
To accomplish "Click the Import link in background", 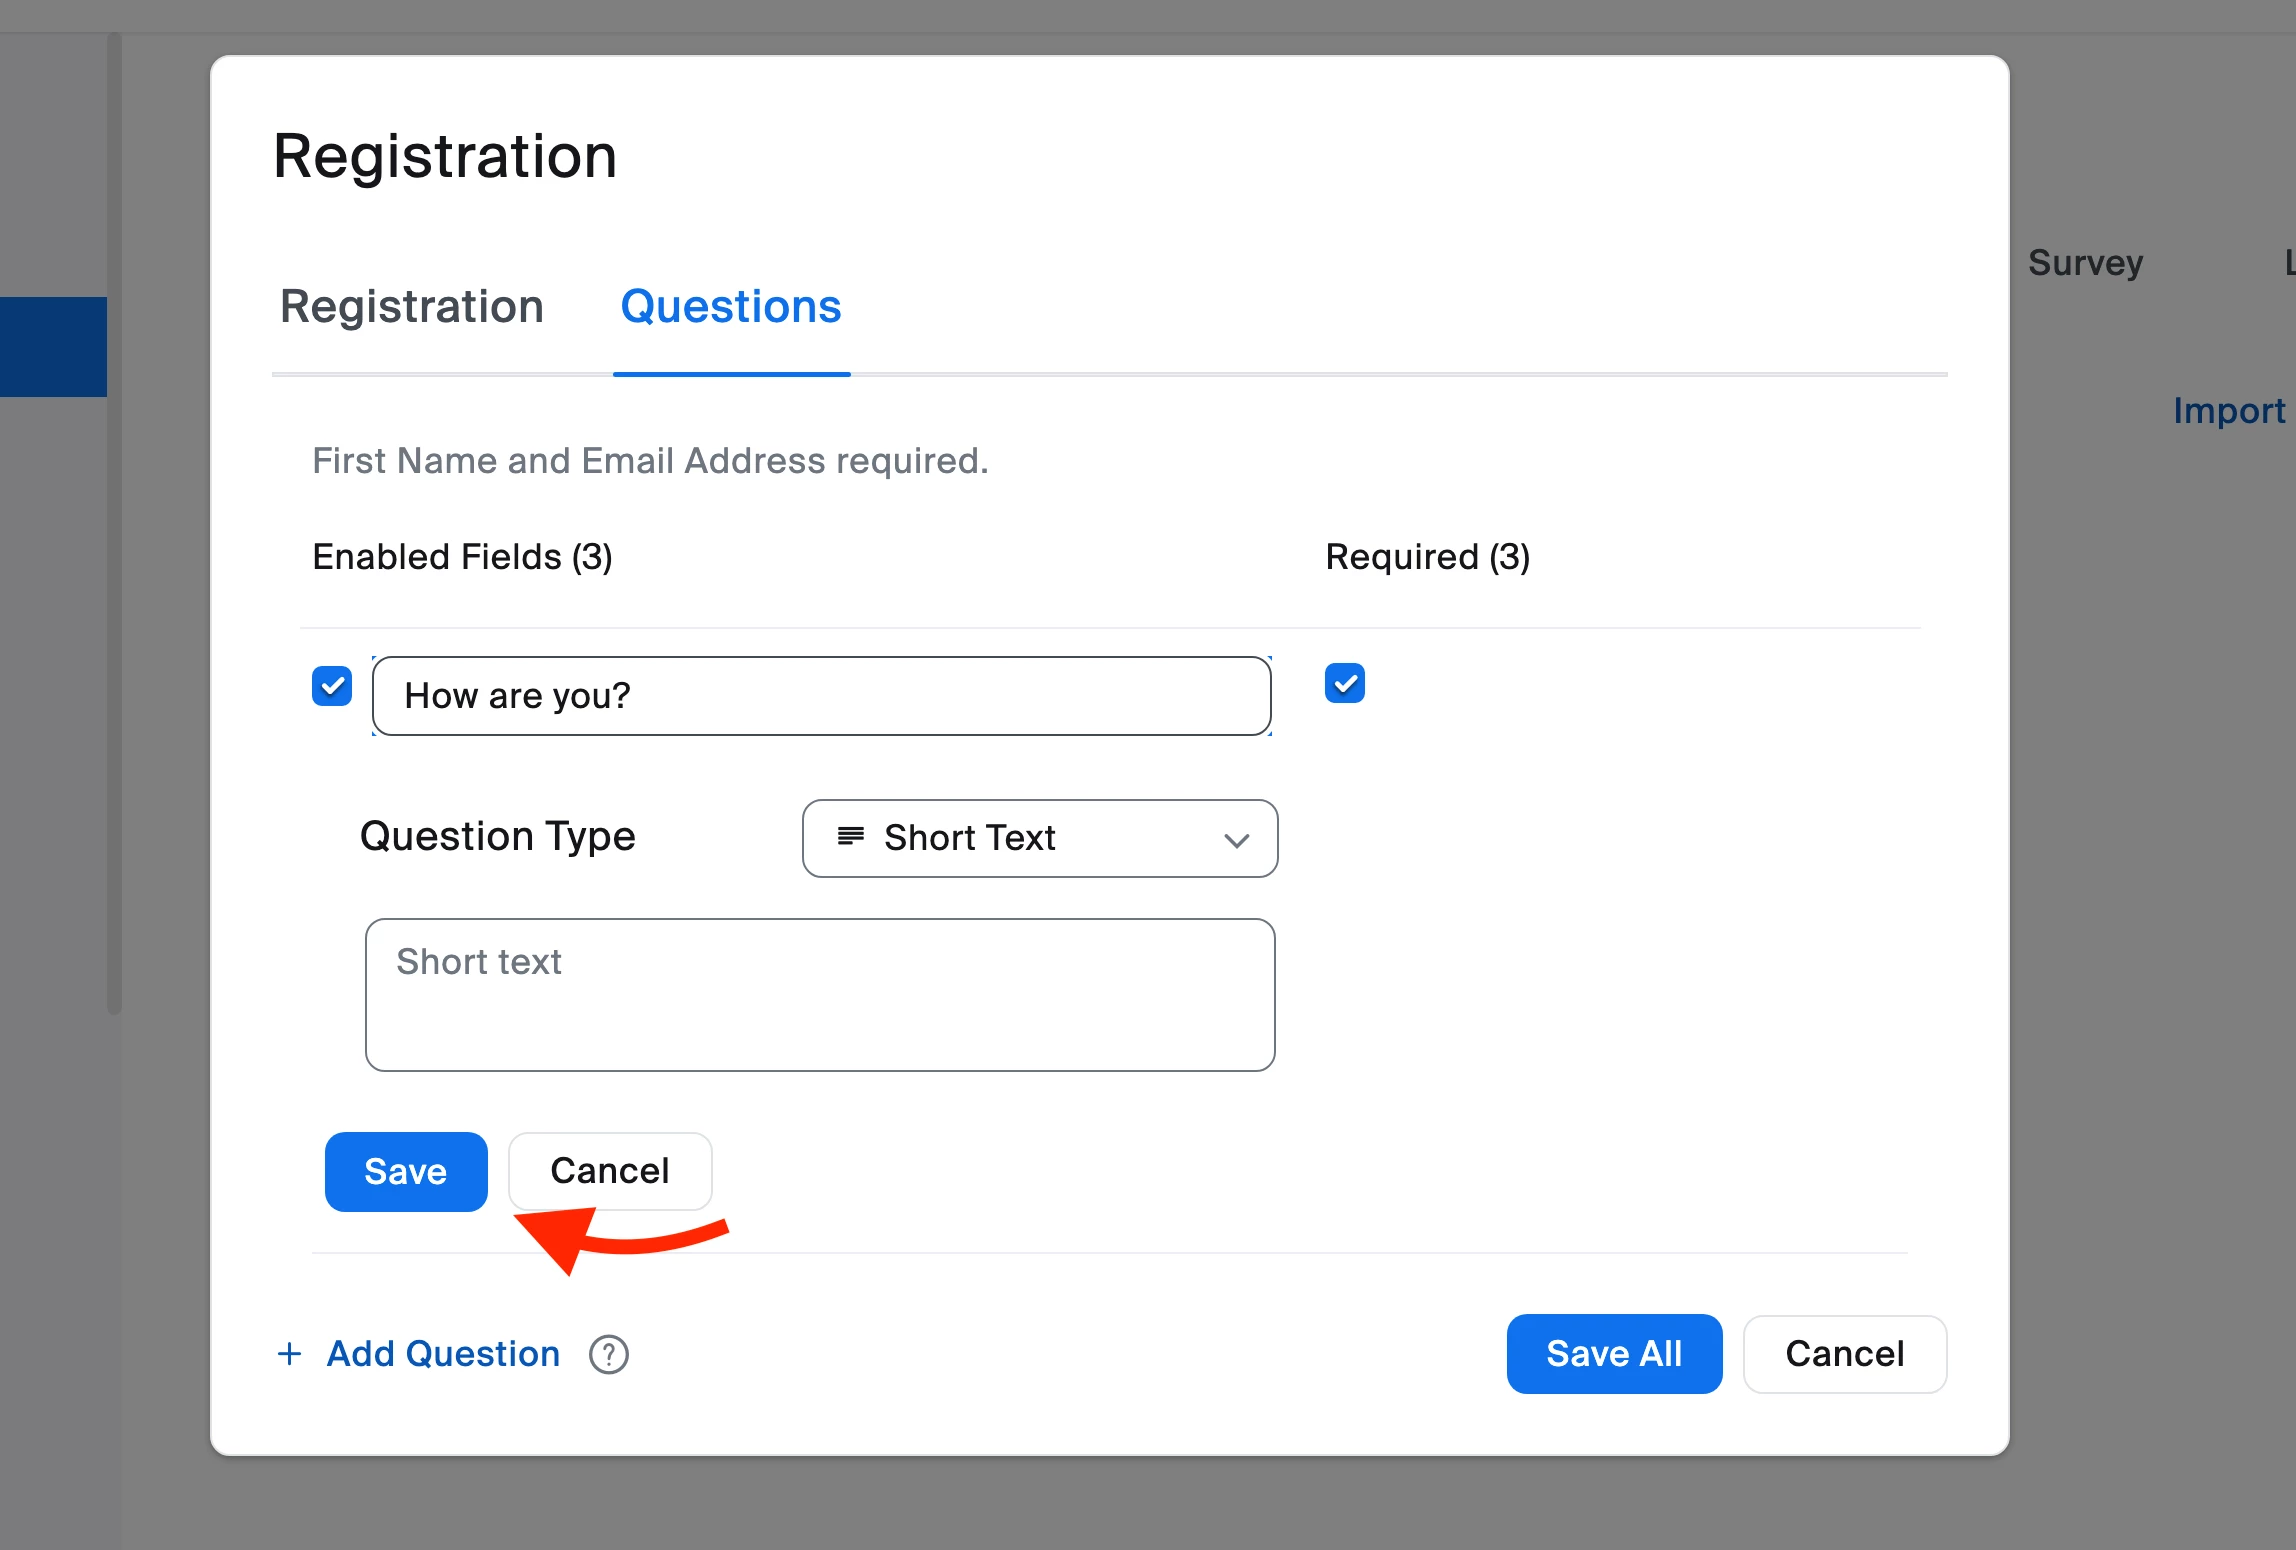I will [x=2228, y=411].
